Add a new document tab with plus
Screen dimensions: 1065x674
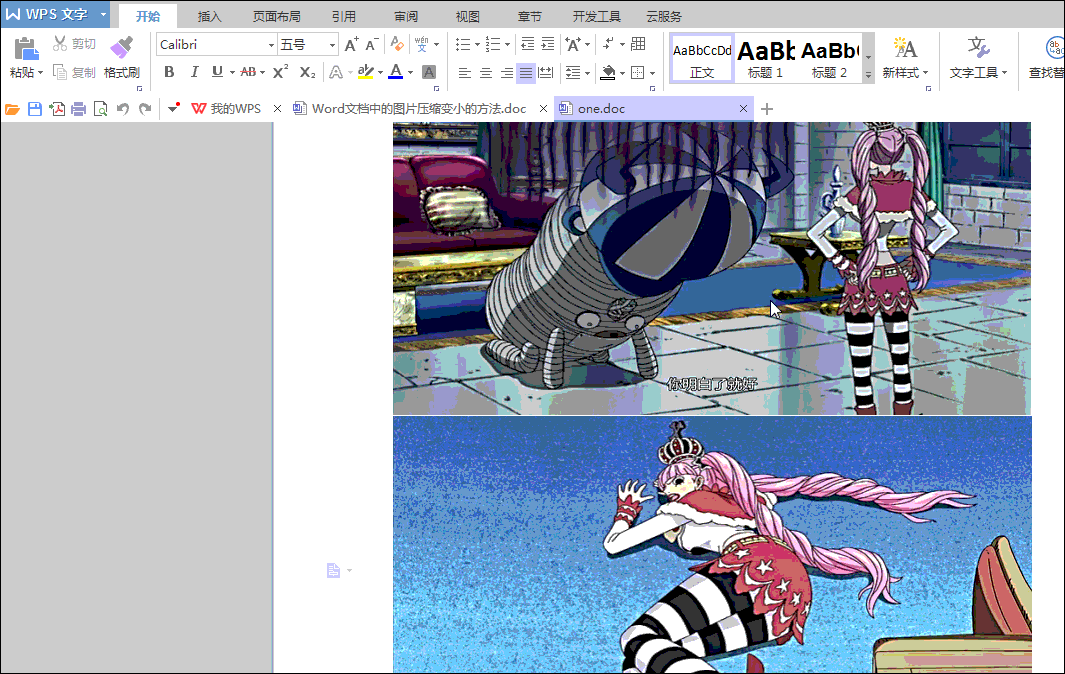767,109
